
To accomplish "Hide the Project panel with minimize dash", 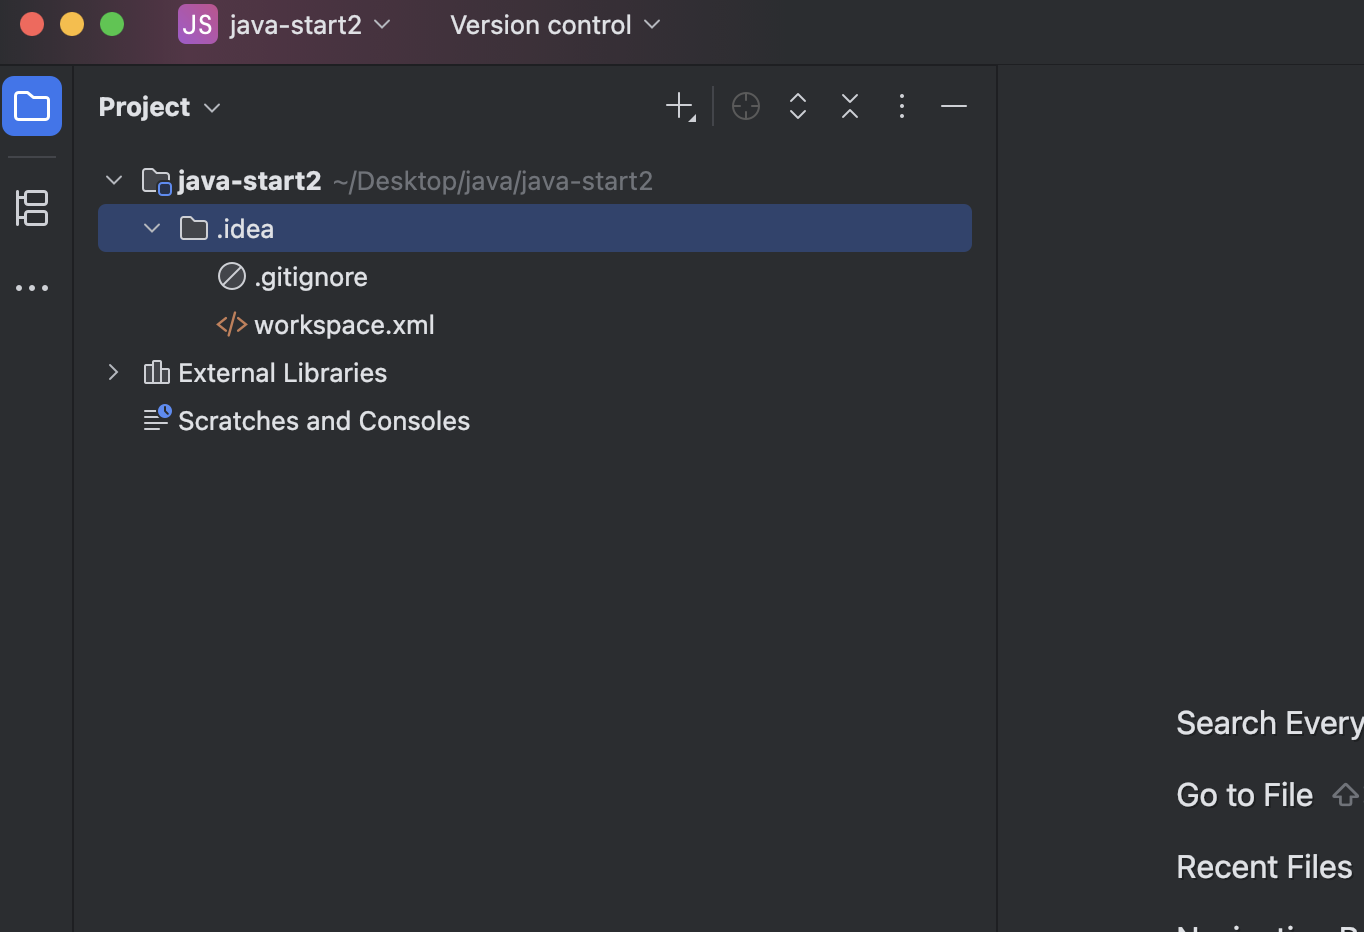I will point(954,106).
